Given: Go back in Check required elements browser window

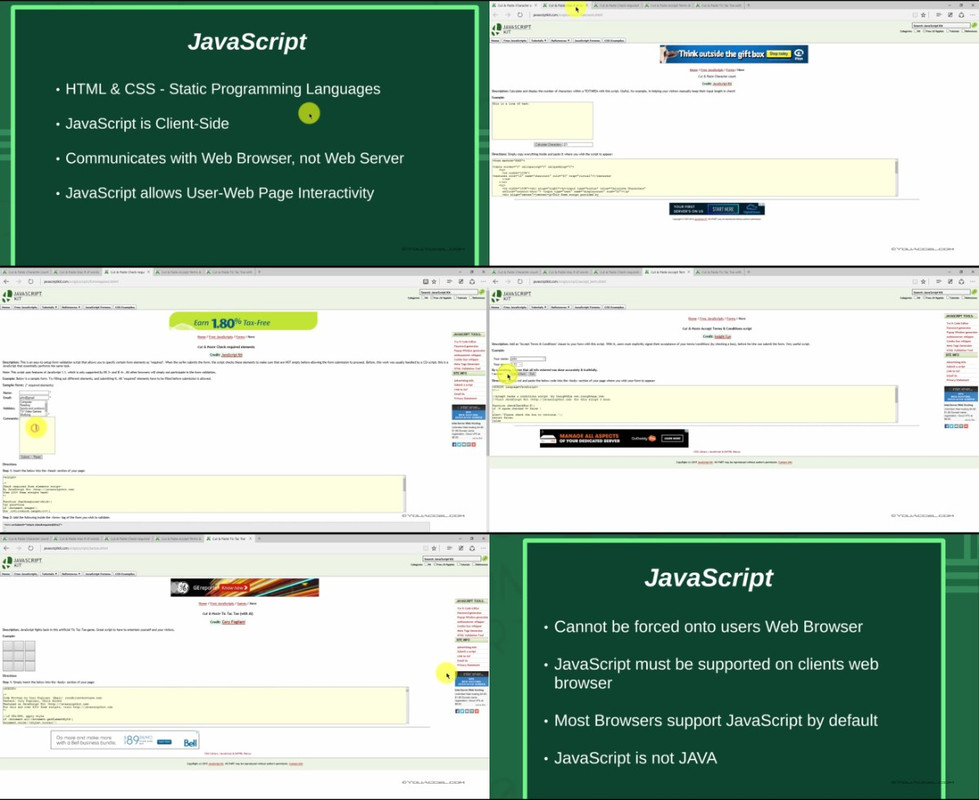Looking at the screenshot, I should (6, 282).
